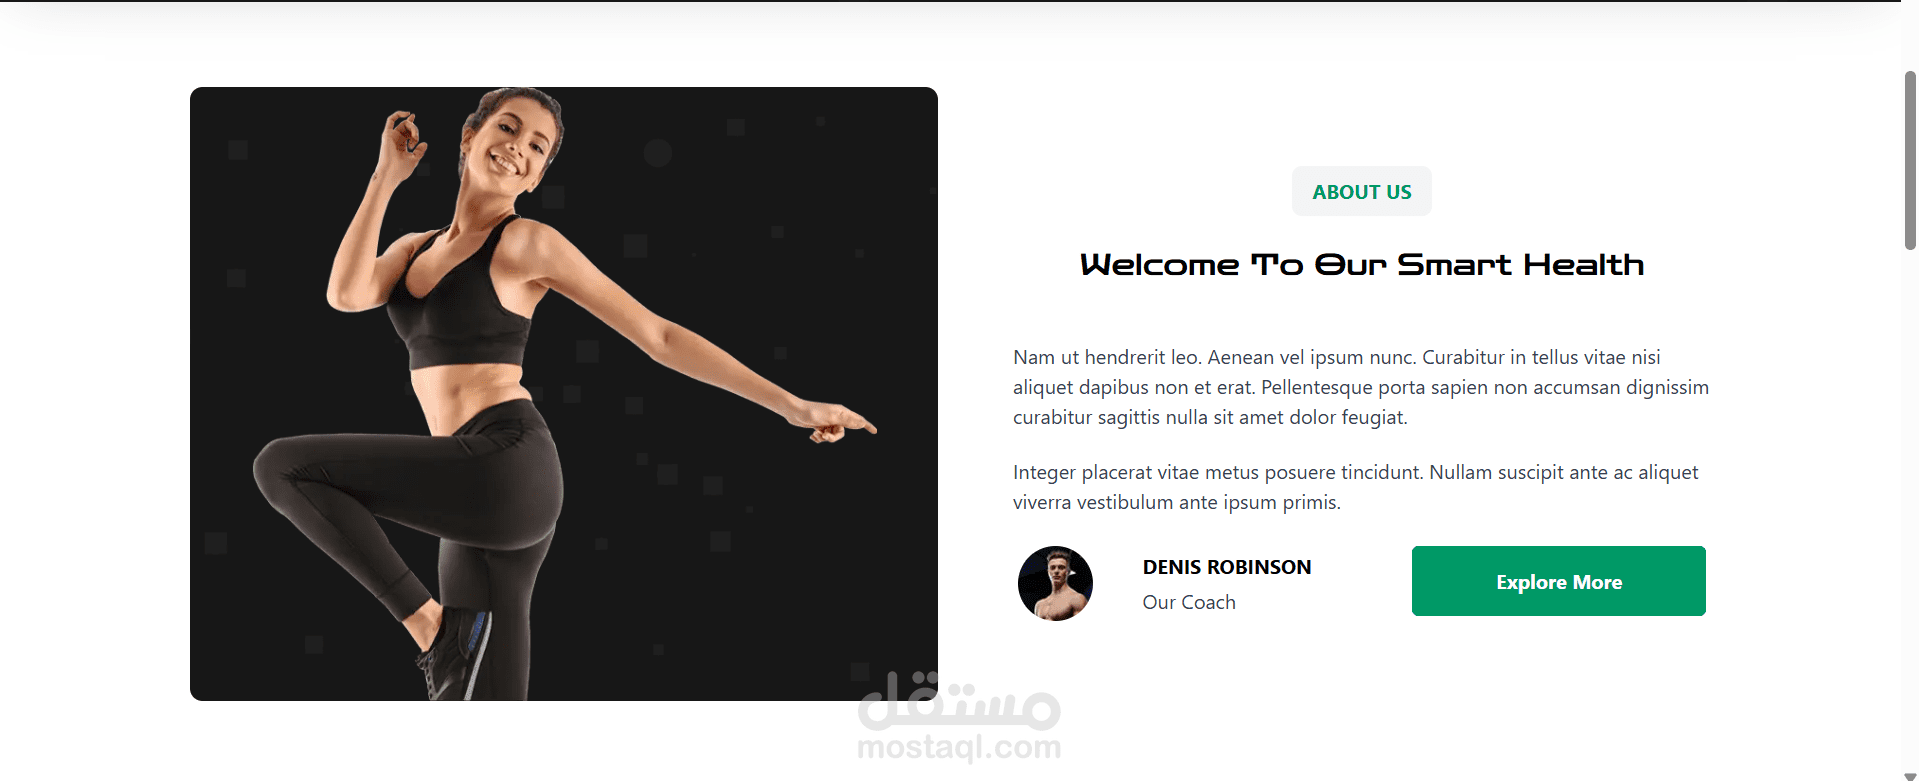Select the ABOUT US badge
This screenshot has height=781, width=1919.
[x=1361, y=191]
